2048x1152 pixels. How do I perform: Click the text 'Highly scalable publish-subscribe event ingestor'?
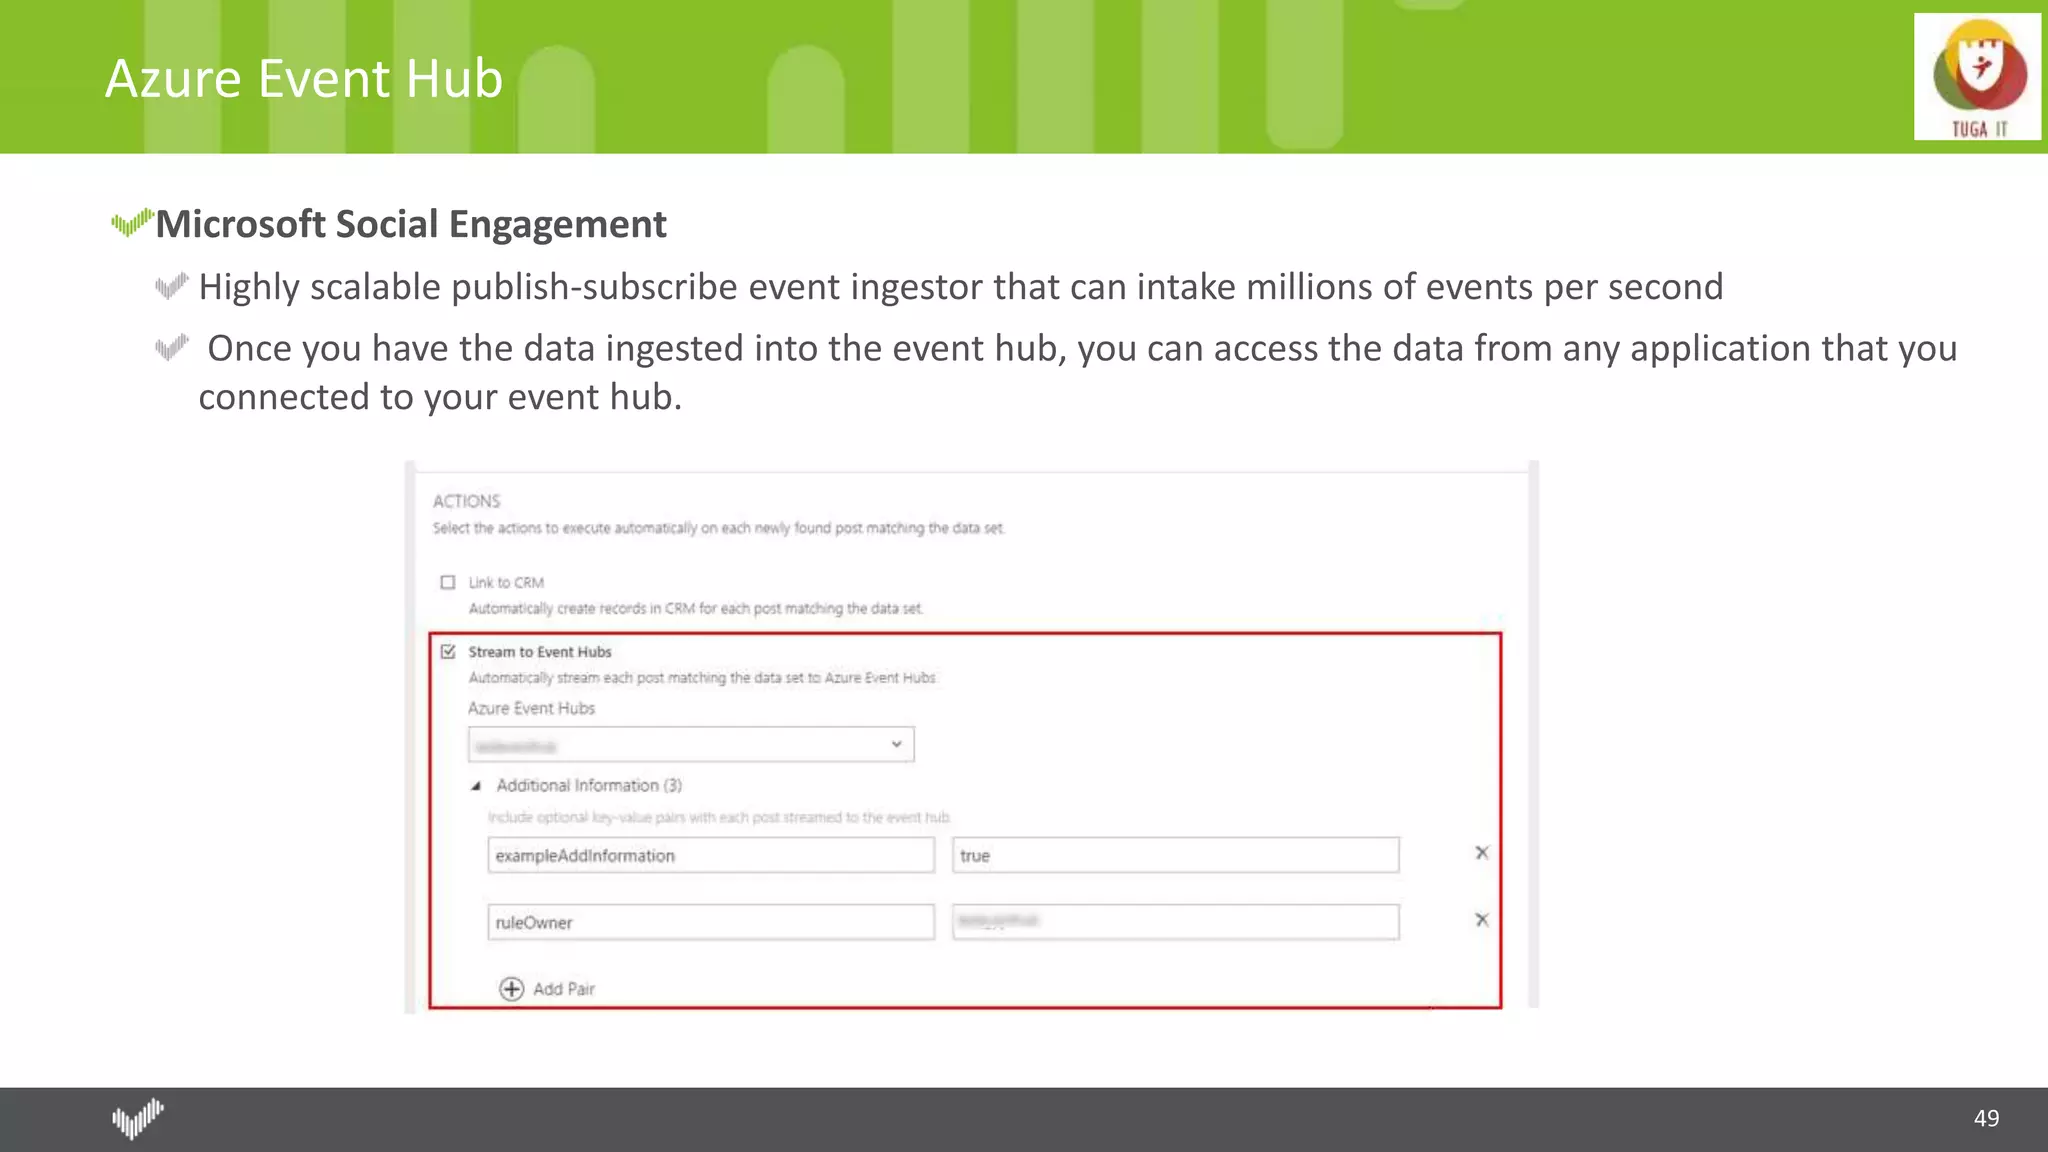click(x=591, y=288)
